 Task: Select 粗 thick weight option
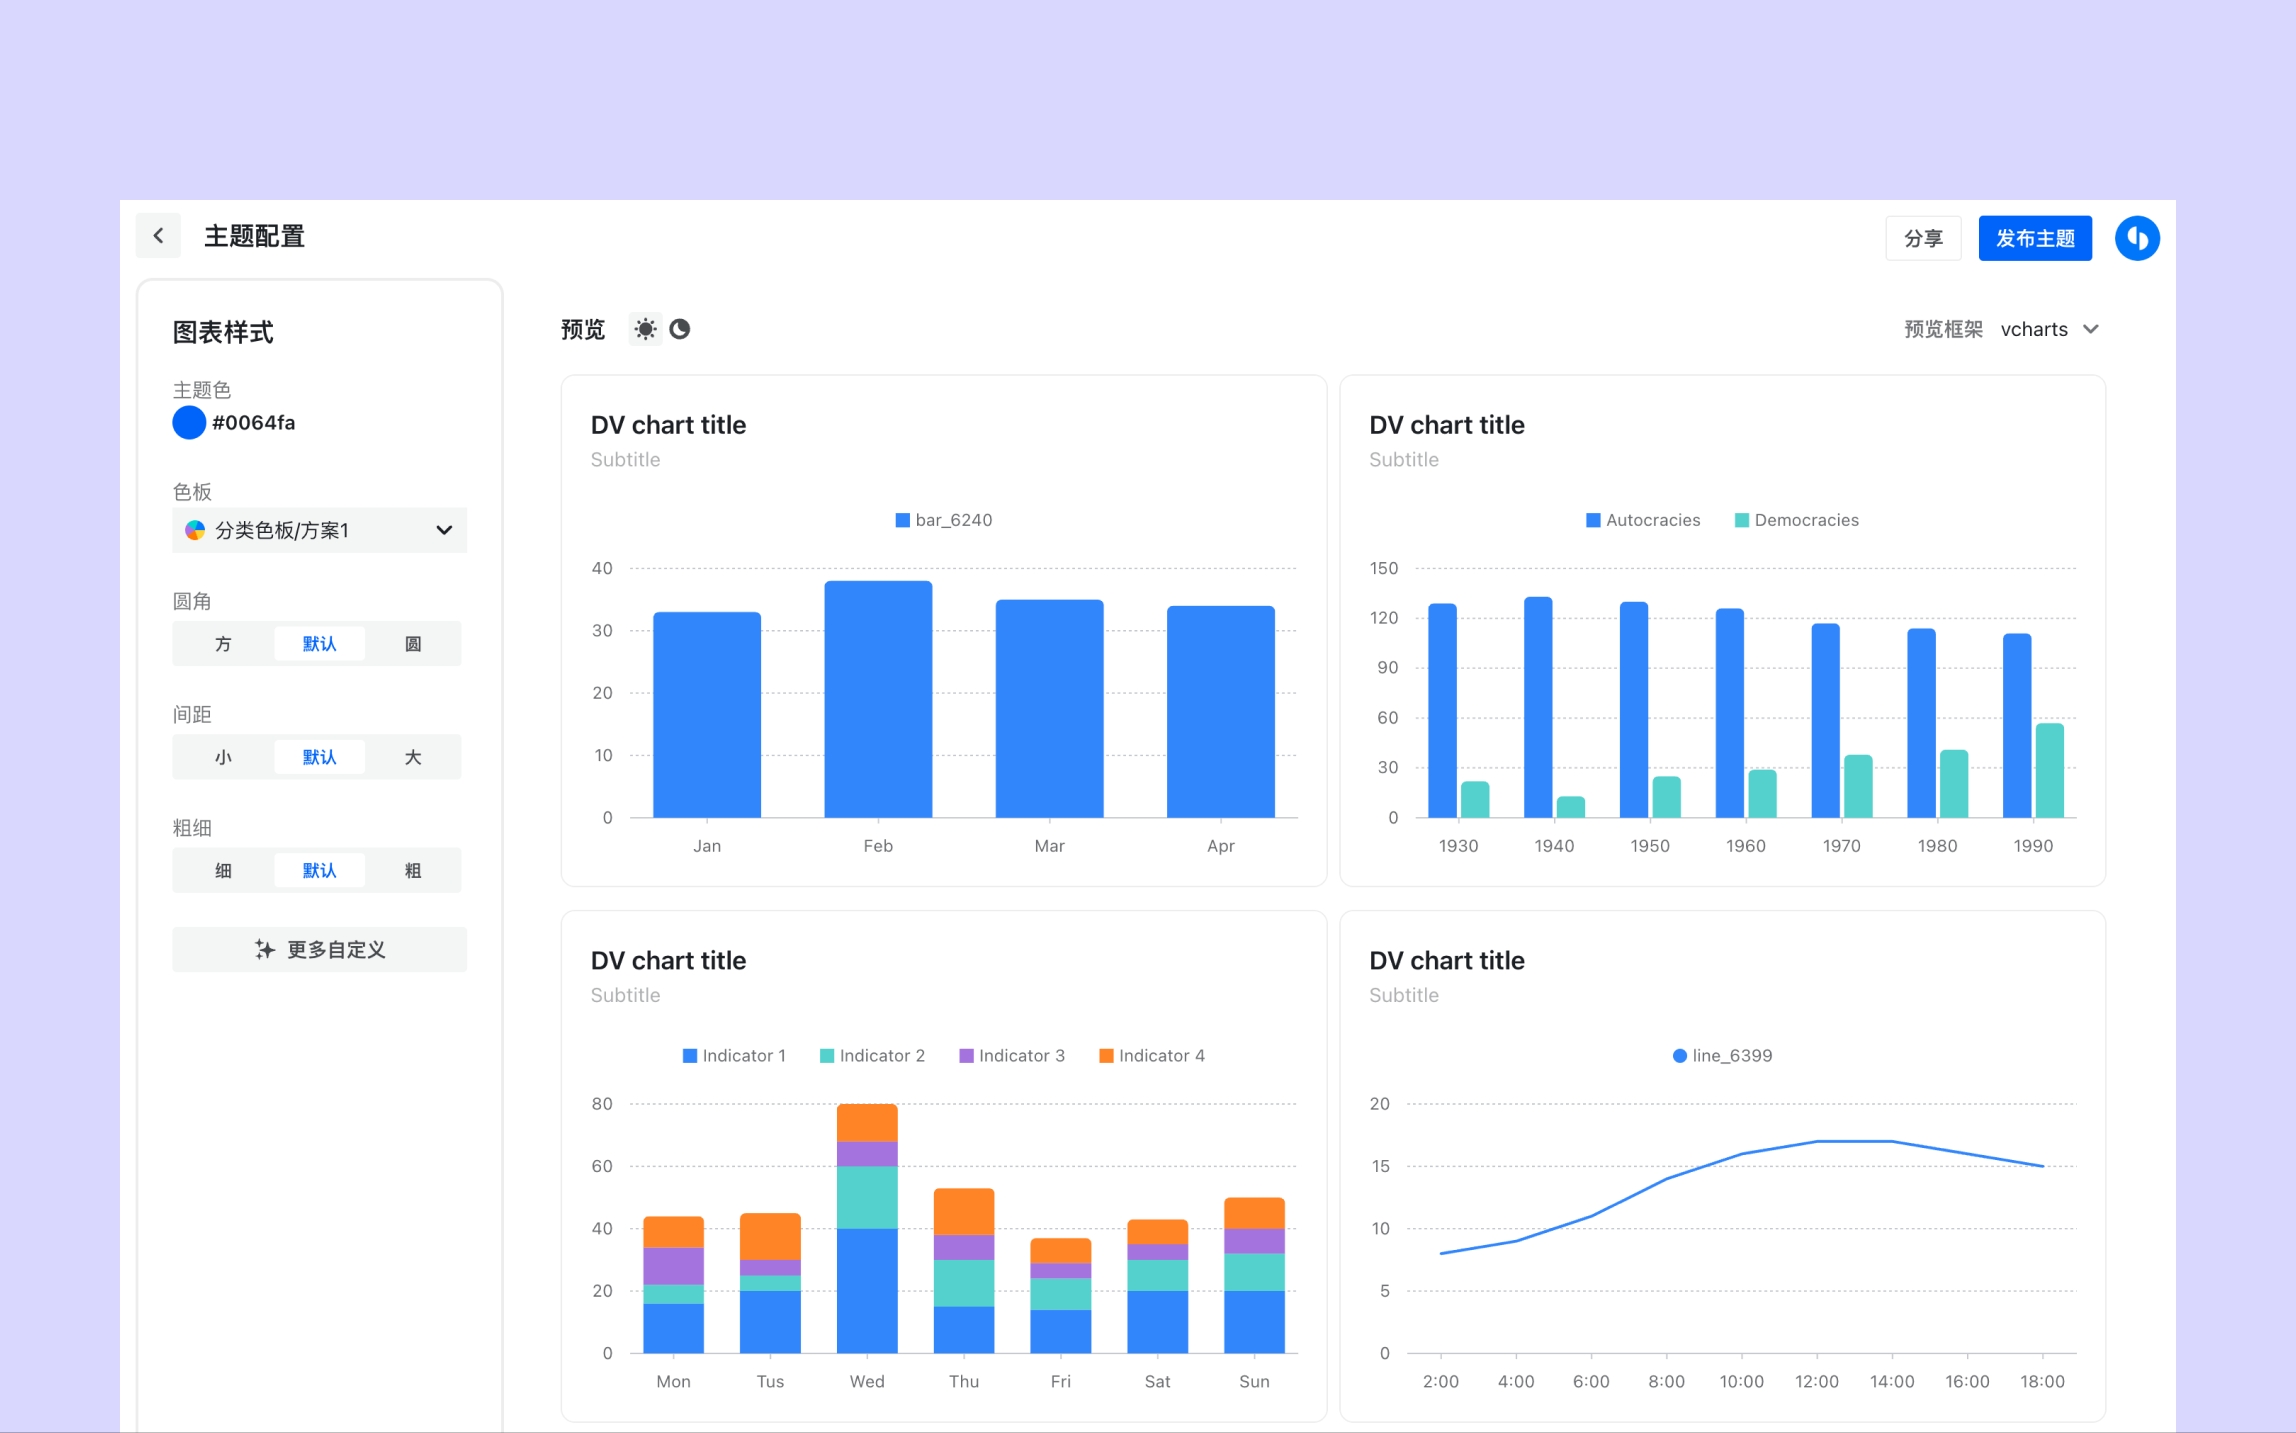pos(412,870)
